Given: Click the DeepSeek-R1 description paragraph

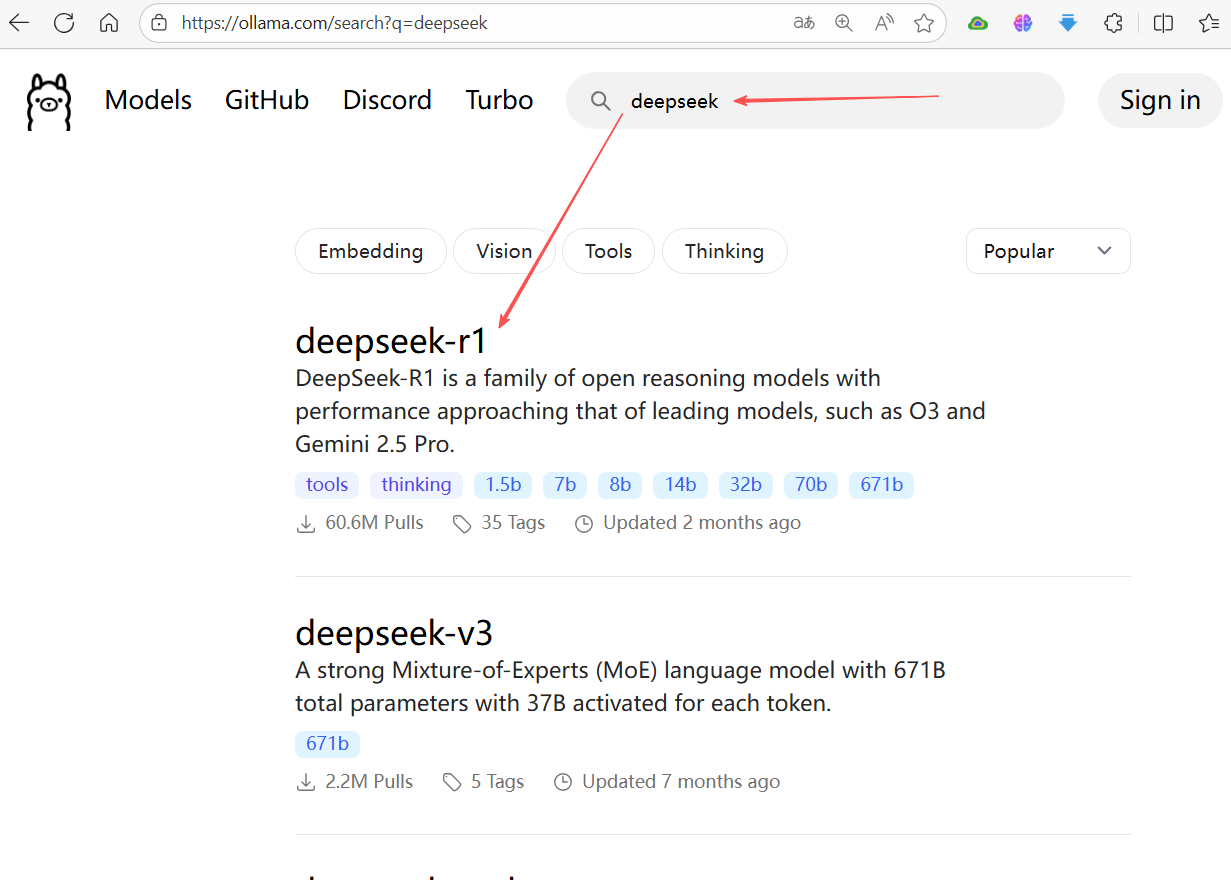Looking at the screenshot, I should pos(640,411).
